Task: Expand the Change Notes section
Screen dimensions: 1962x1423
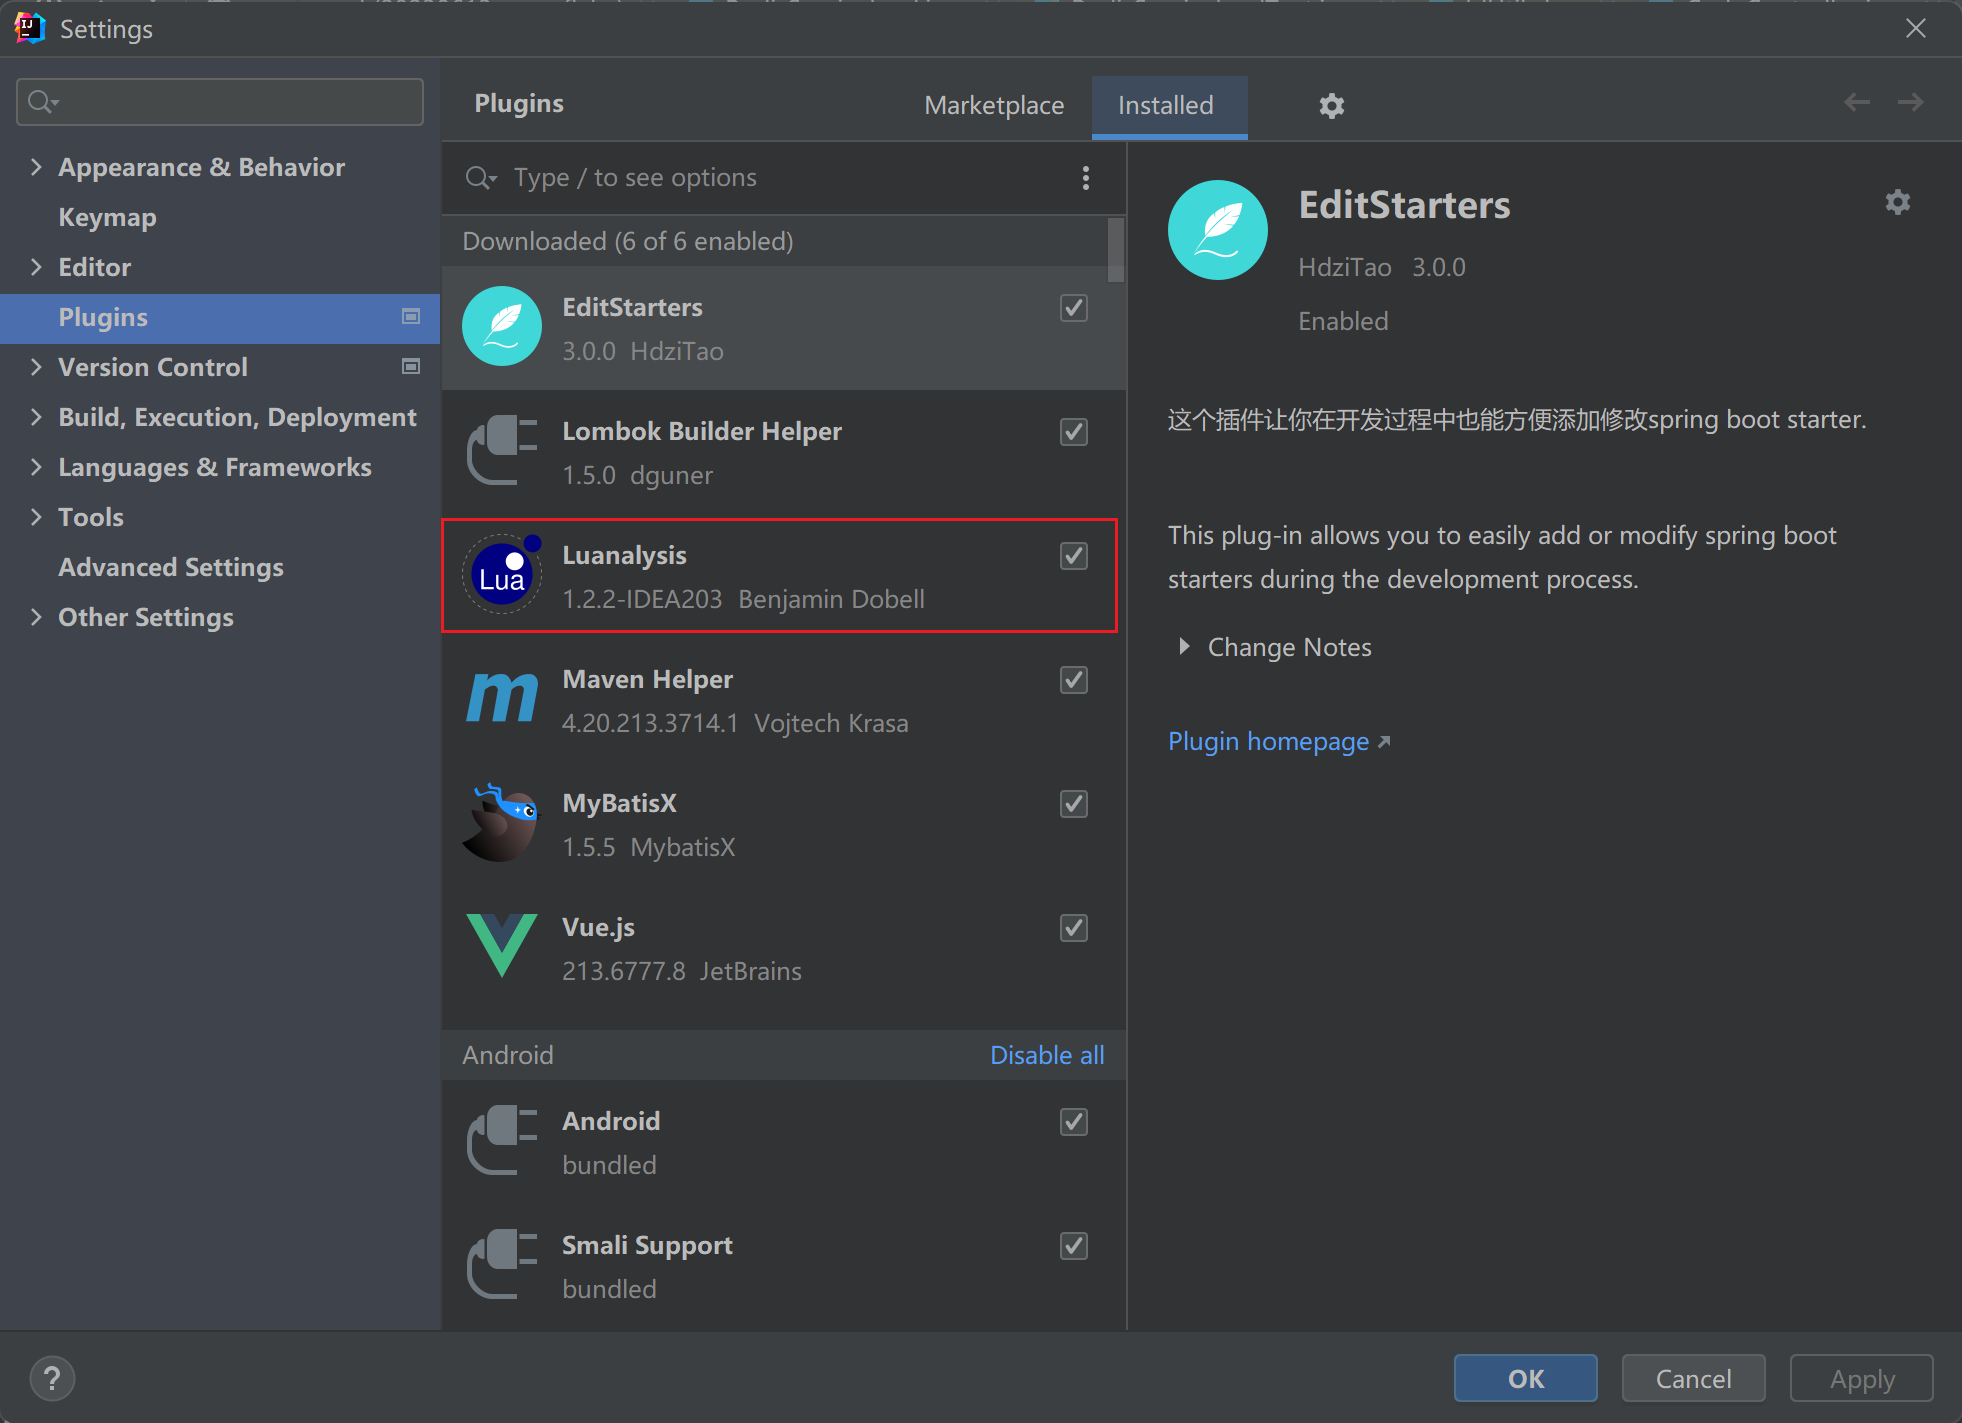Action: [1184, 647]
